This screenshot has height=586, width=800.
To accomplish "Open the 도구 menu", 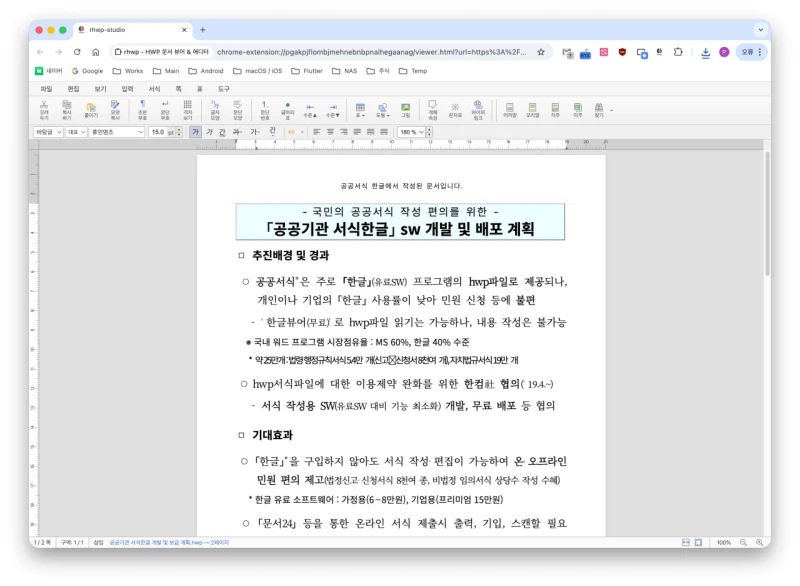I will (x=224, y=89).
